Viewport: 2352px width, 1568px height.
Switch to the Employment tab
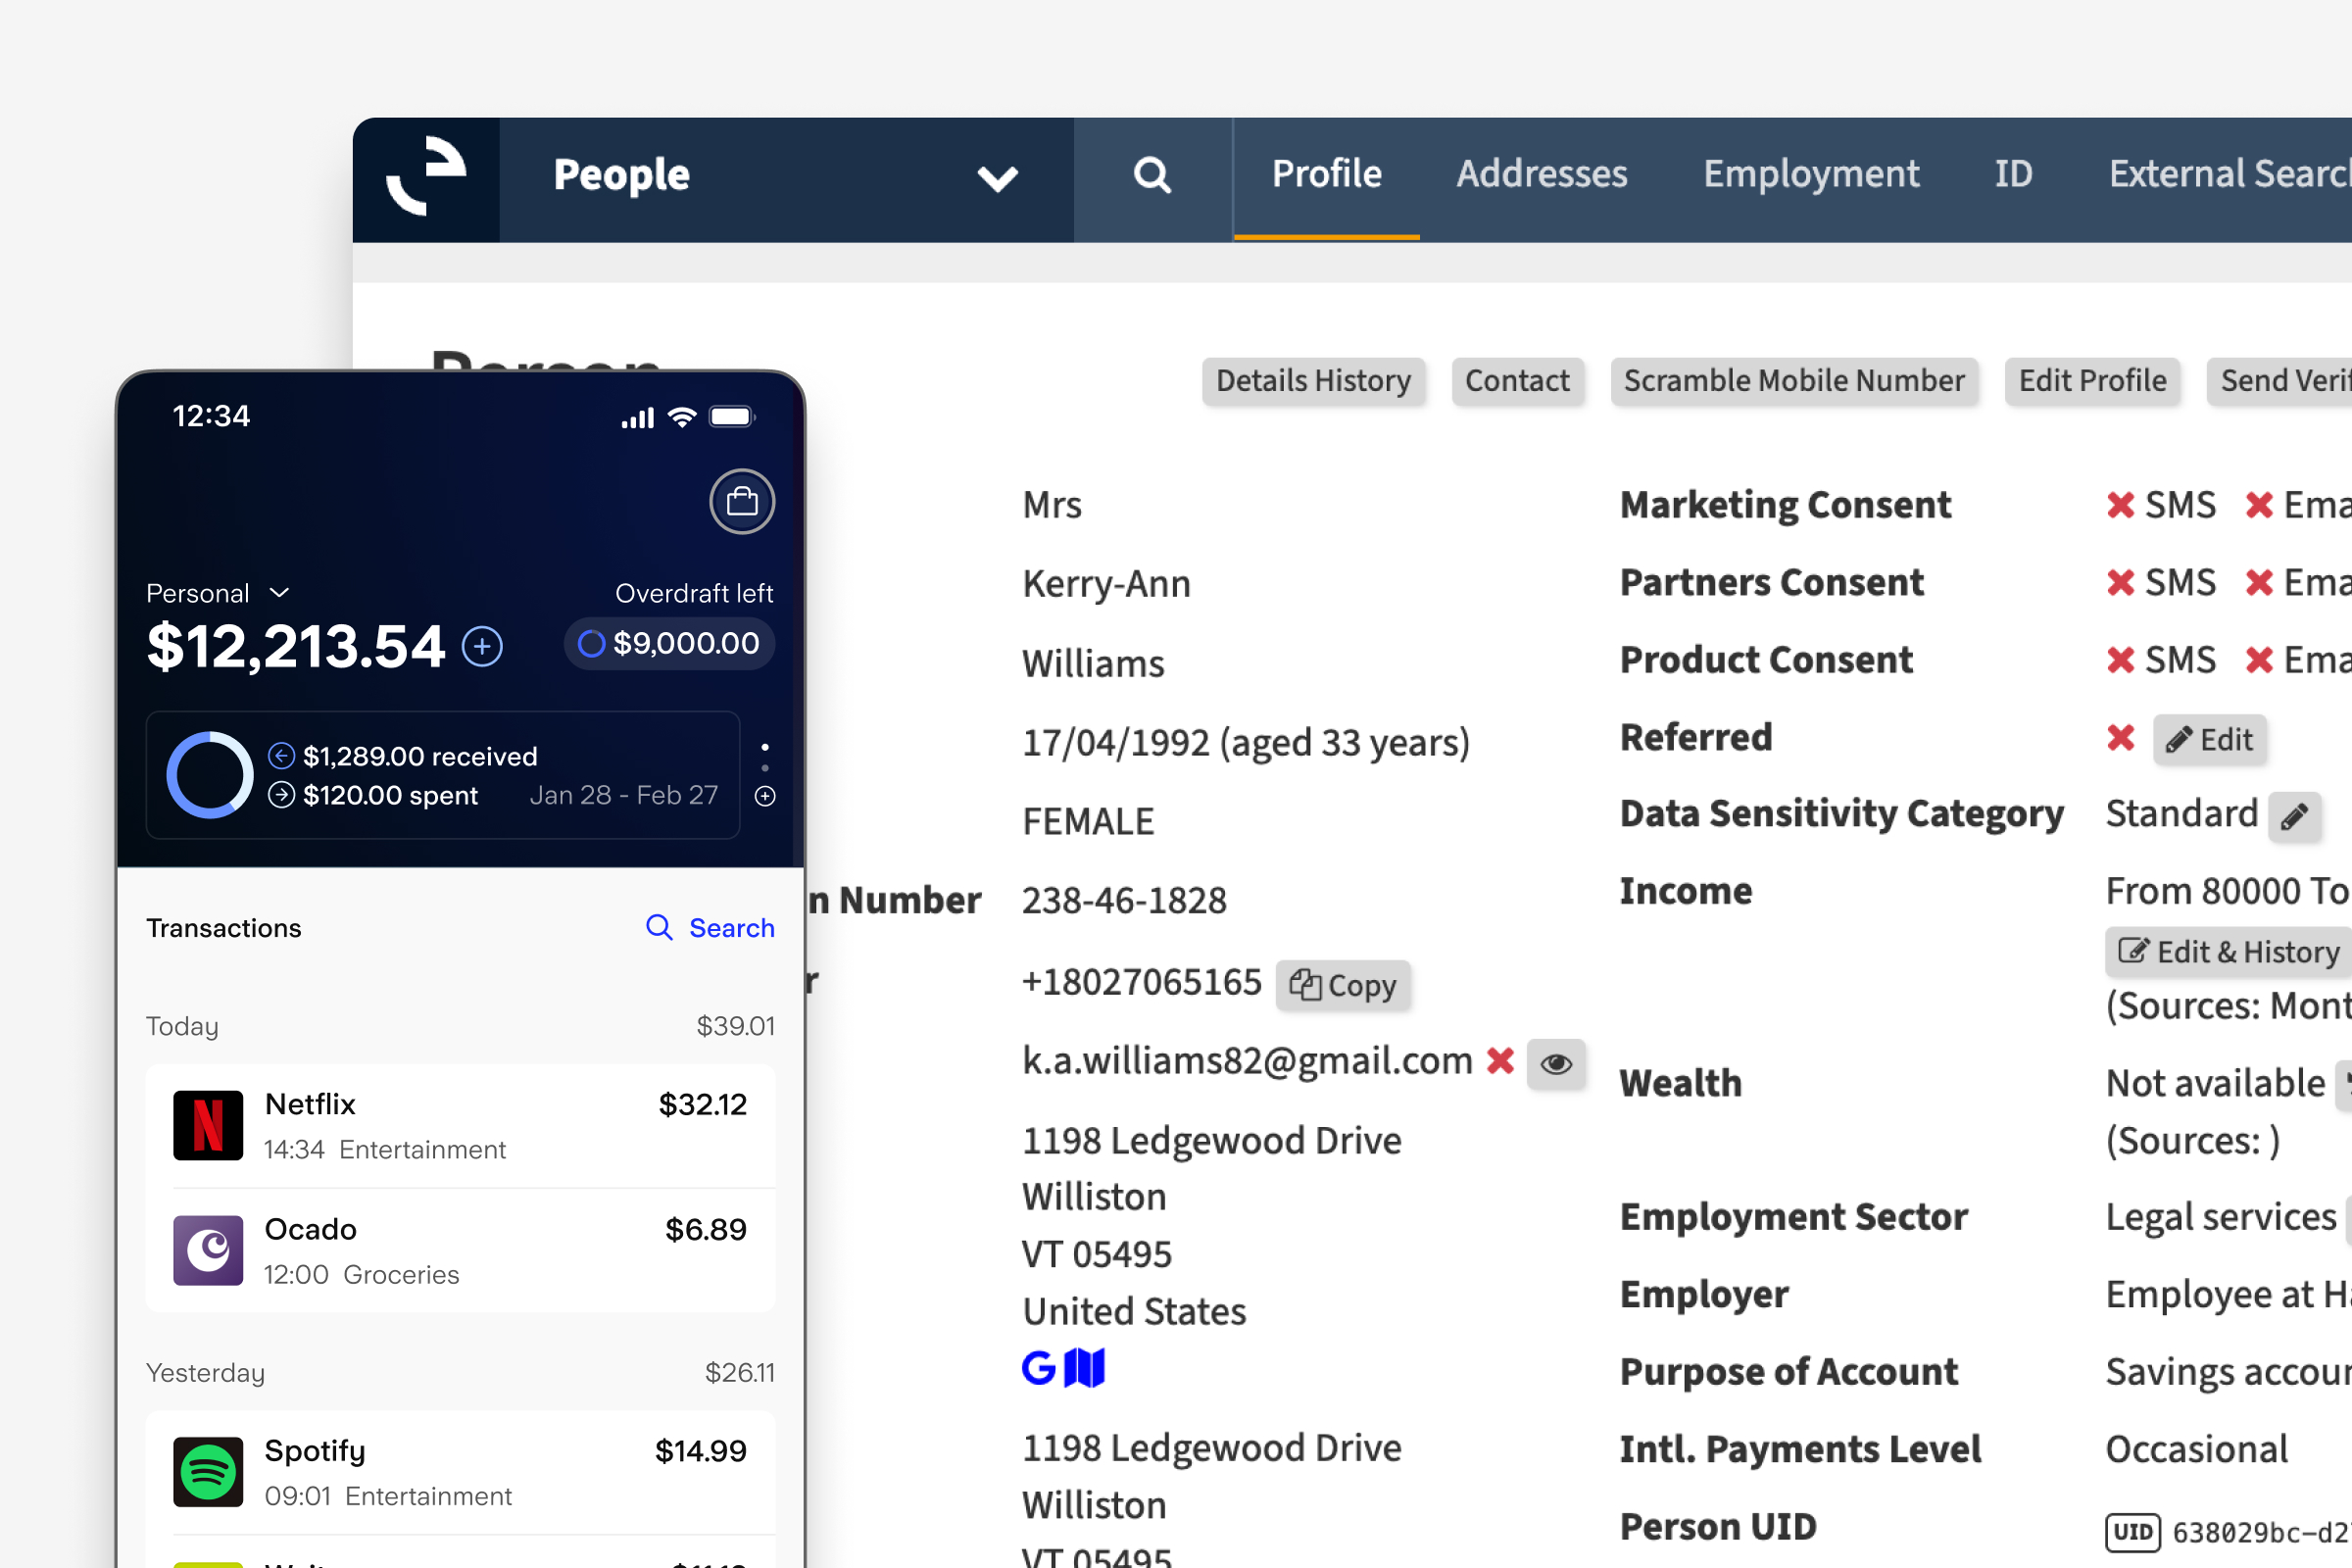tap(1810, 174)
